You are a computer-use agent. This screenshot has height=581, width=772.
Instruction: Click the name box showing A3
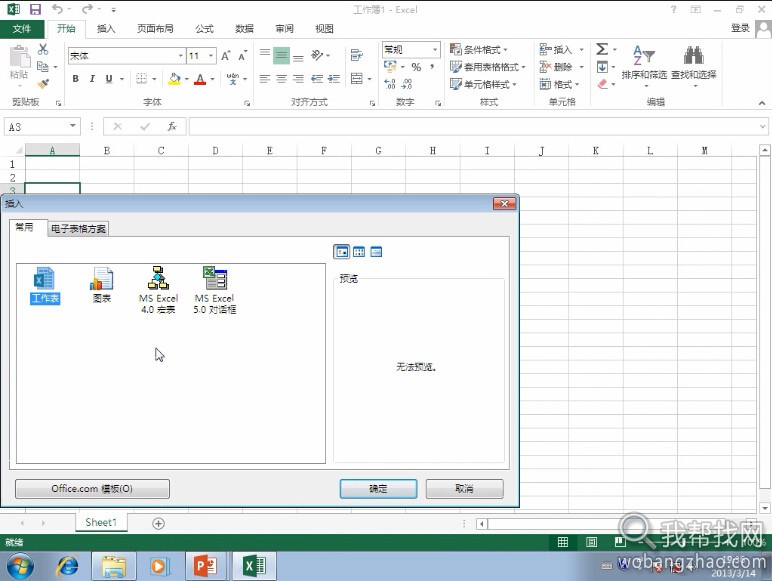42,127
